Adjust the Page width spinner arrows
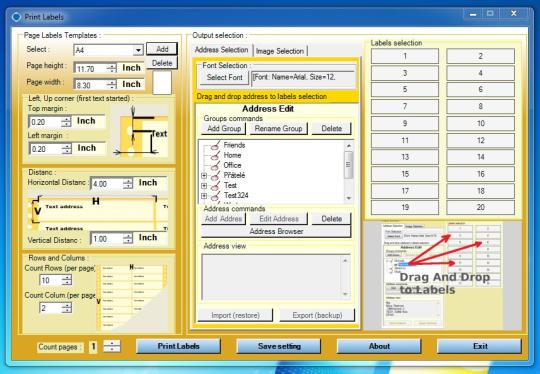 112,85
